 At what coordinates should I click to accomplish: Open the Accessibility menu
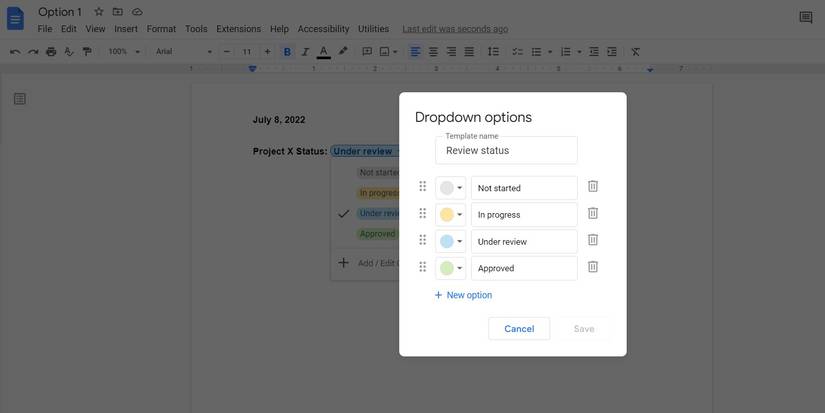coord(323,29)
